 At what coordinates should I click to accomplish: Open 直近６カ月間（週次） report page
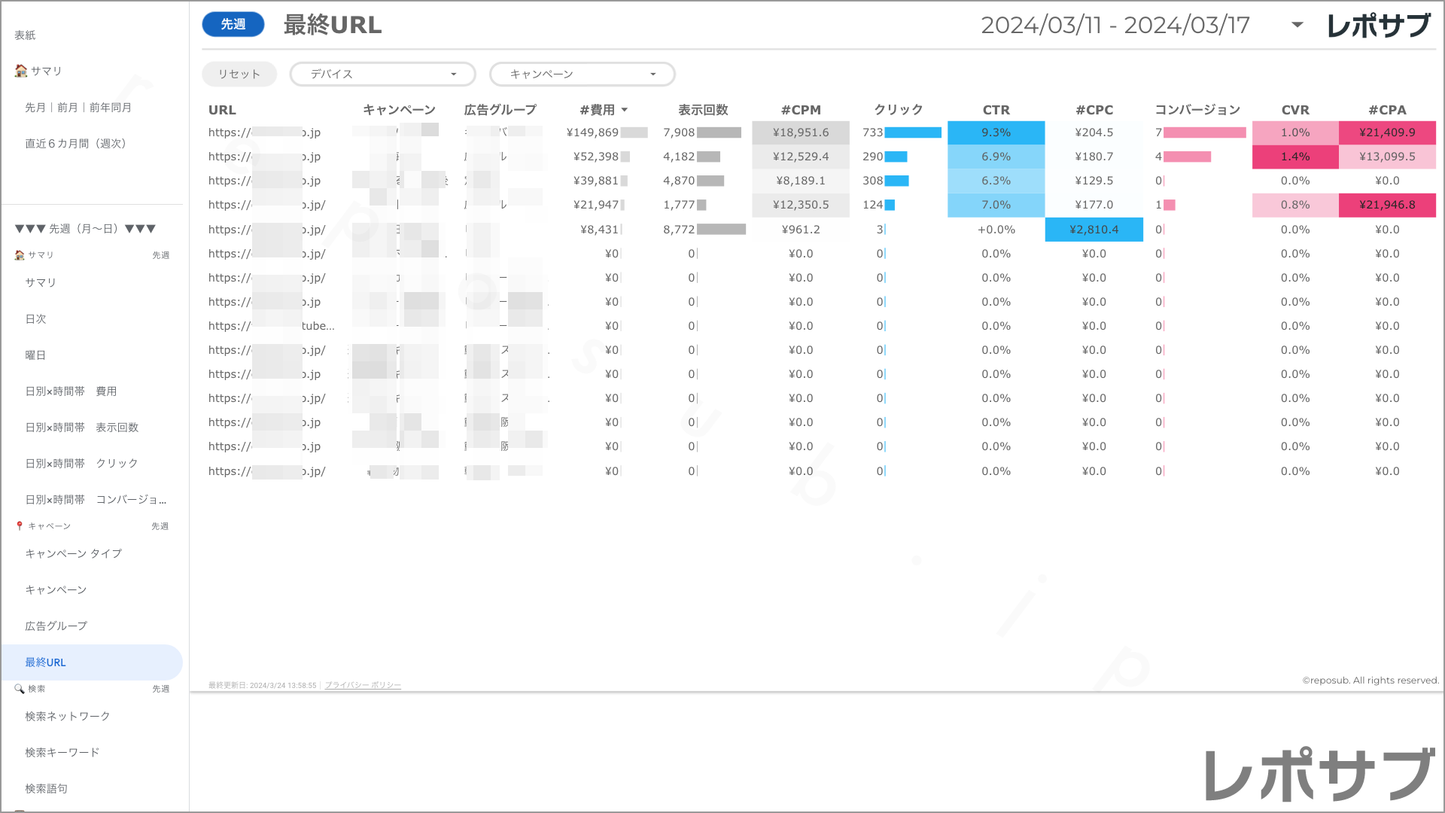pyautogui.click(x=76, y=144)
